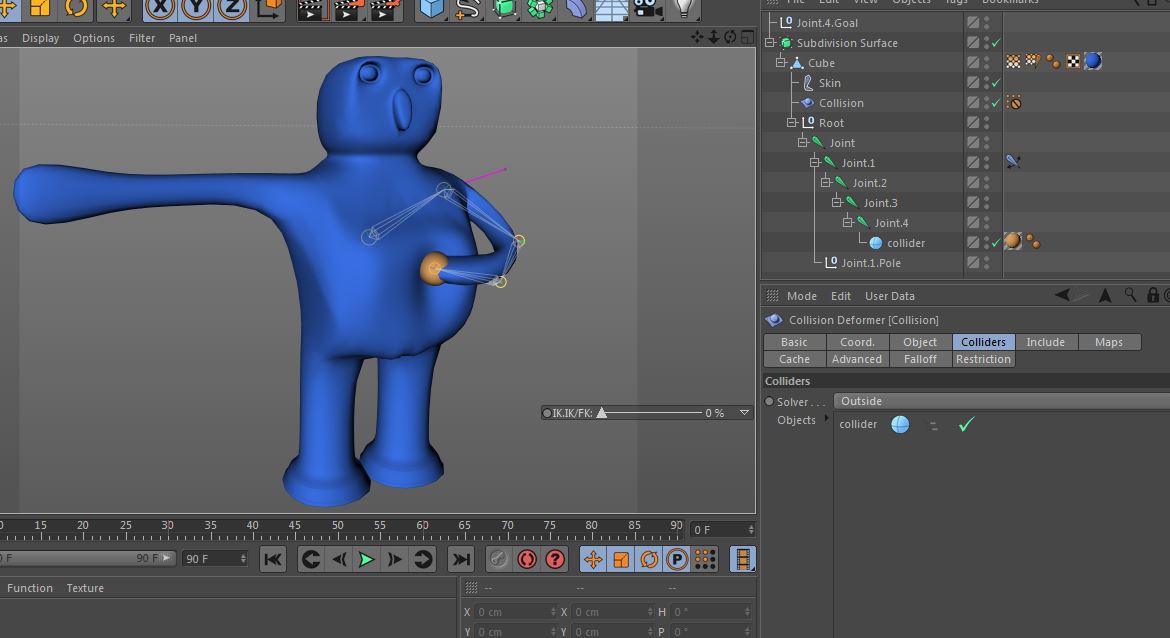1170x638 pixels.
Task: Switch to the Falloff tab
Action: (x=920, y=359)
